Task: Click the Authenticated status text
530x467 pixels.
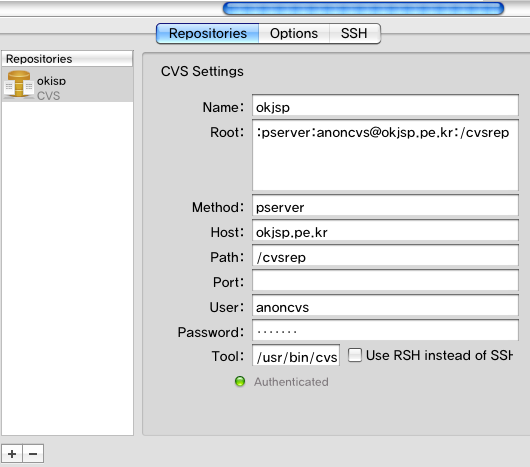Action: (291, 382)
